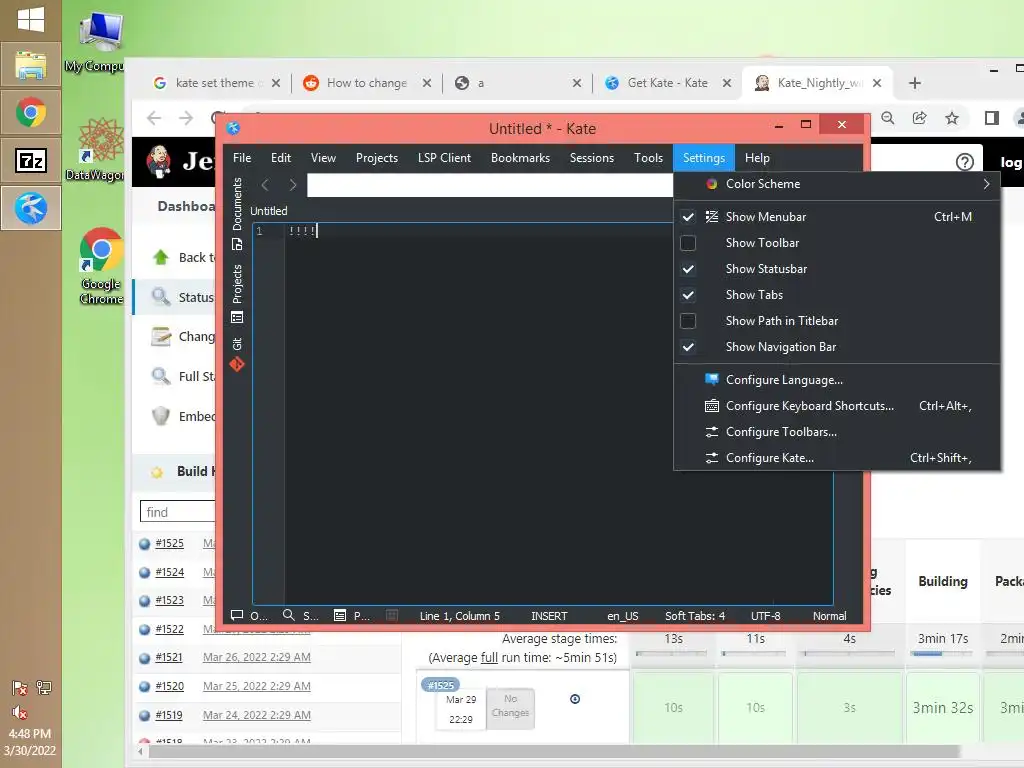
Task: Click the Line 1, Column 5 indicator
Action: coord(460,616)
